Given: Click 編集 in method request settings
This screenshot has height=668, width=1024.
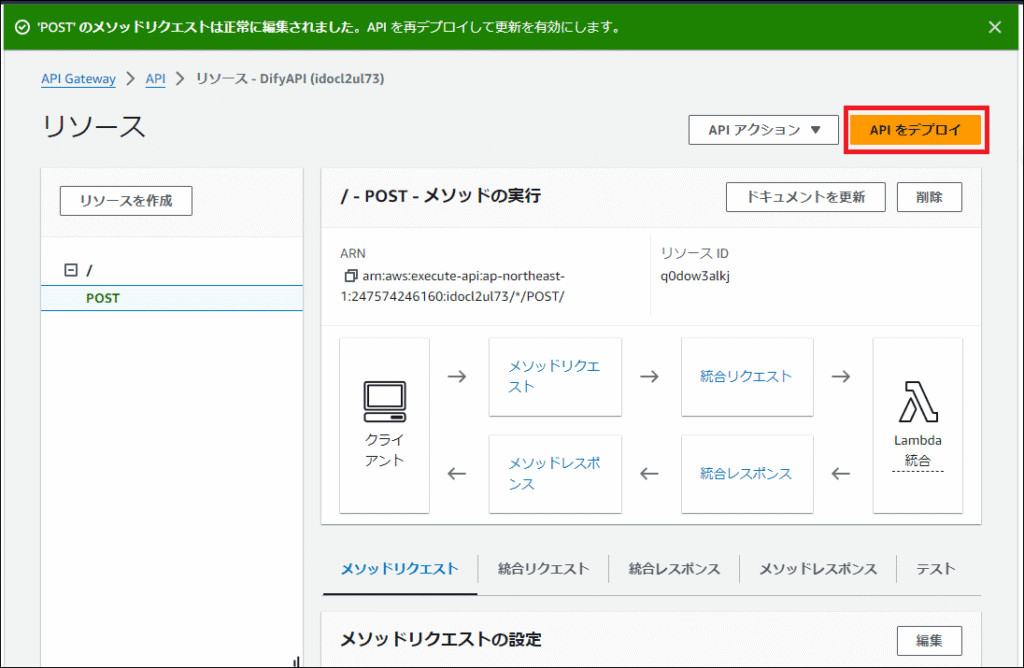Looking at the screenshot, I should (x=929, y=640).
